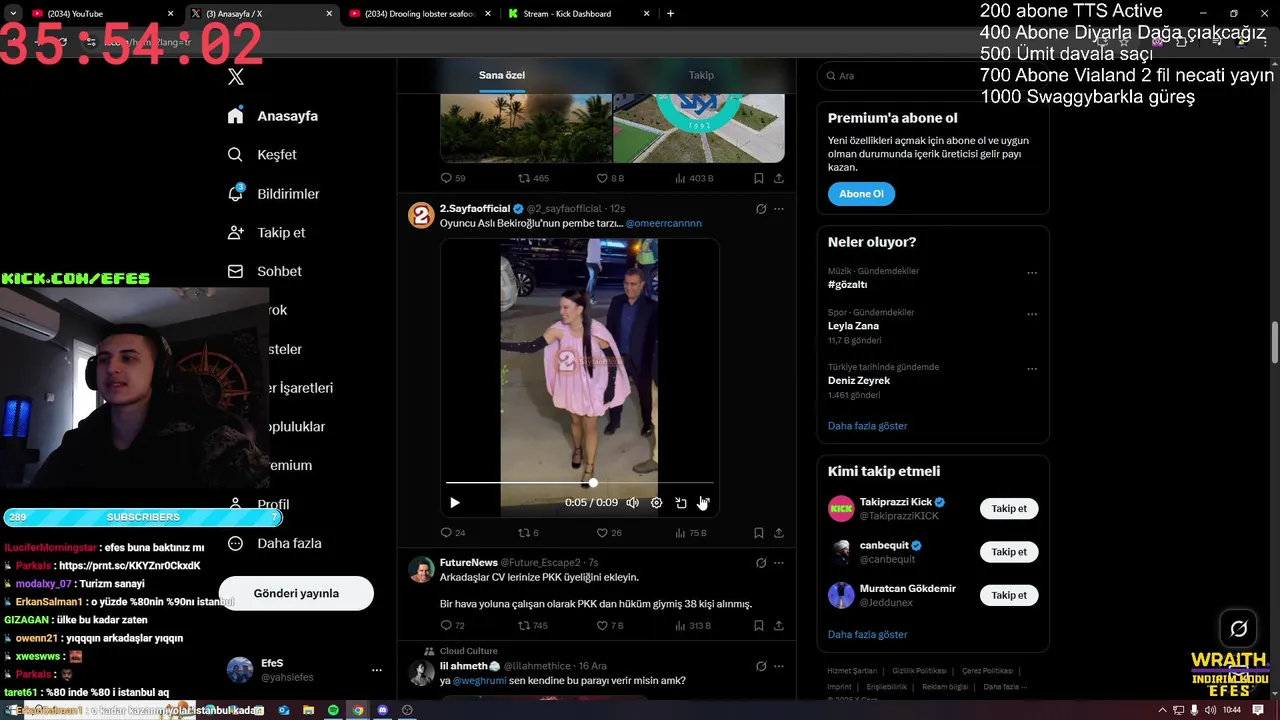Repost the top post with 465 reposts
This screenshot has width=1280, height=720.
point(533,178)
